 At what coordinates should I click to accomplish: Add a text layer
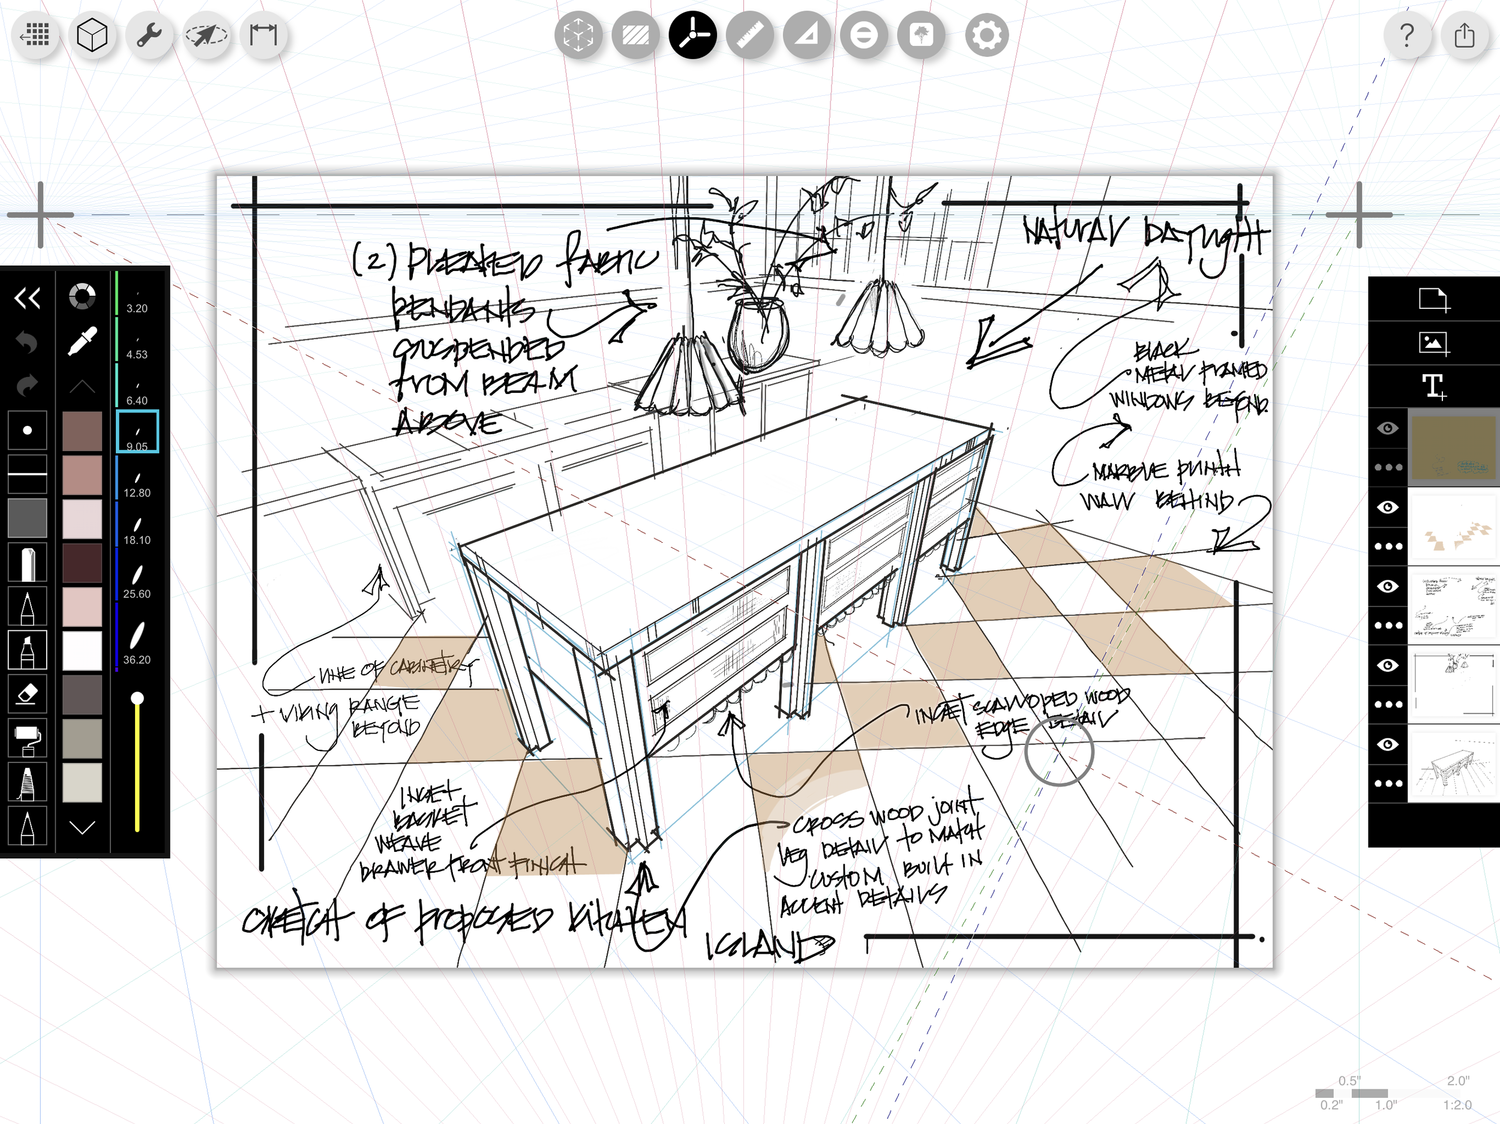(x=1434, y=386)
